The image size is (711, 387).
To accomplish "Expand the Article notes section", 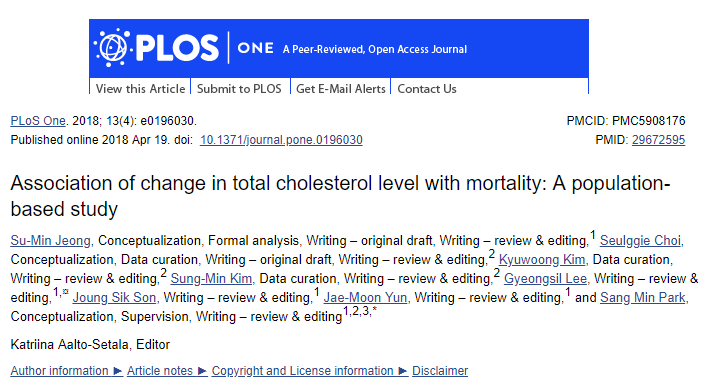I will pyautogui.click(x=167, y=371).
